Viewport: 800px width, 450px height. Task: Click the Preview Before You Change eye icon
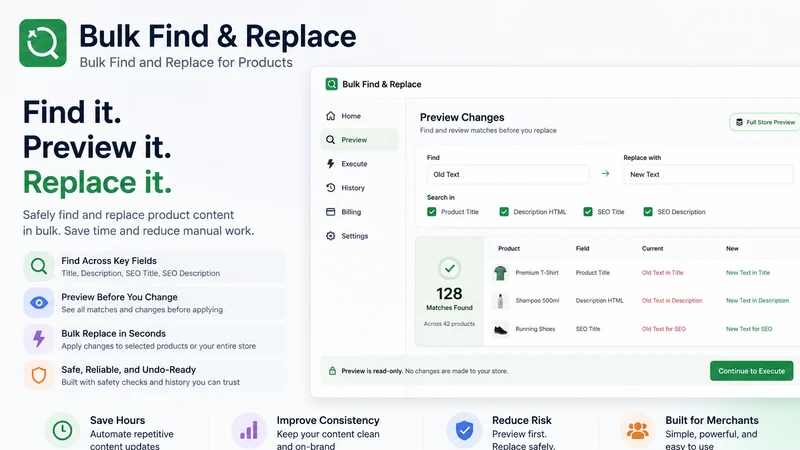39,303
